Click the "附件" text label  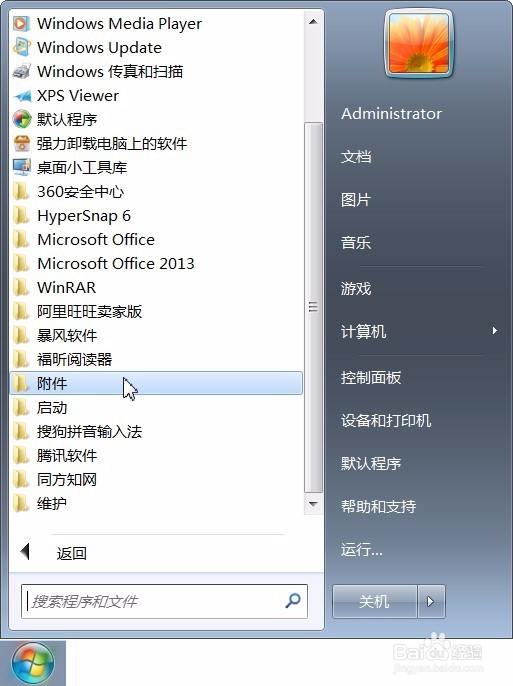click(52, 384)
